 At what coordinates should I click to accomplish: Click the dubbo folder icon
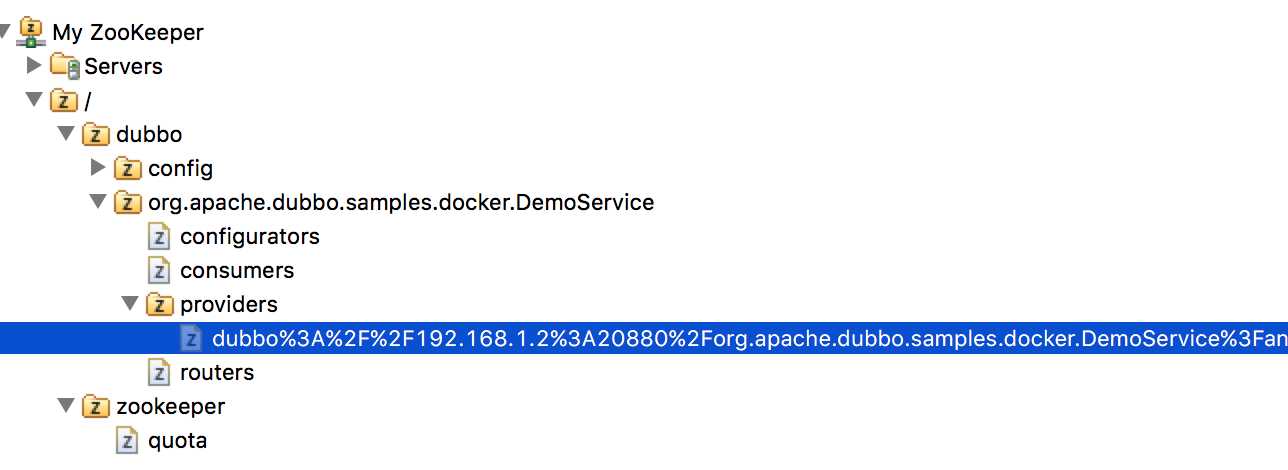coord(96,135)
